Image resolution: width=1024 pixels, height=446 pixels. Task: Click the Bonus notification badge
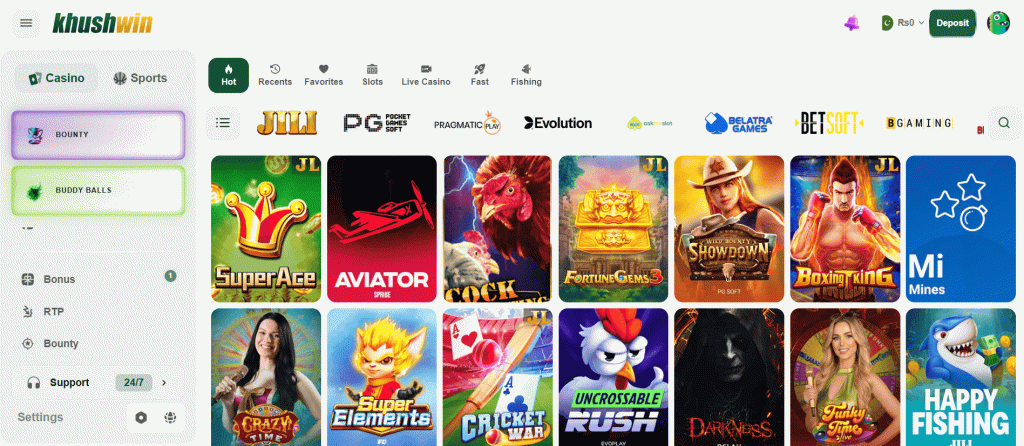170,276
